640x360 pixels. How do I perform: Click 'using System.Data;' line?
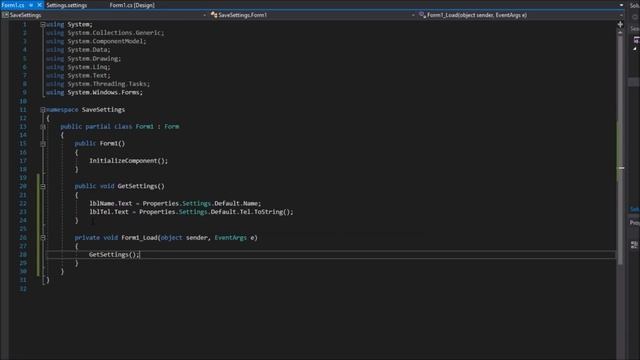coord(78,50)
